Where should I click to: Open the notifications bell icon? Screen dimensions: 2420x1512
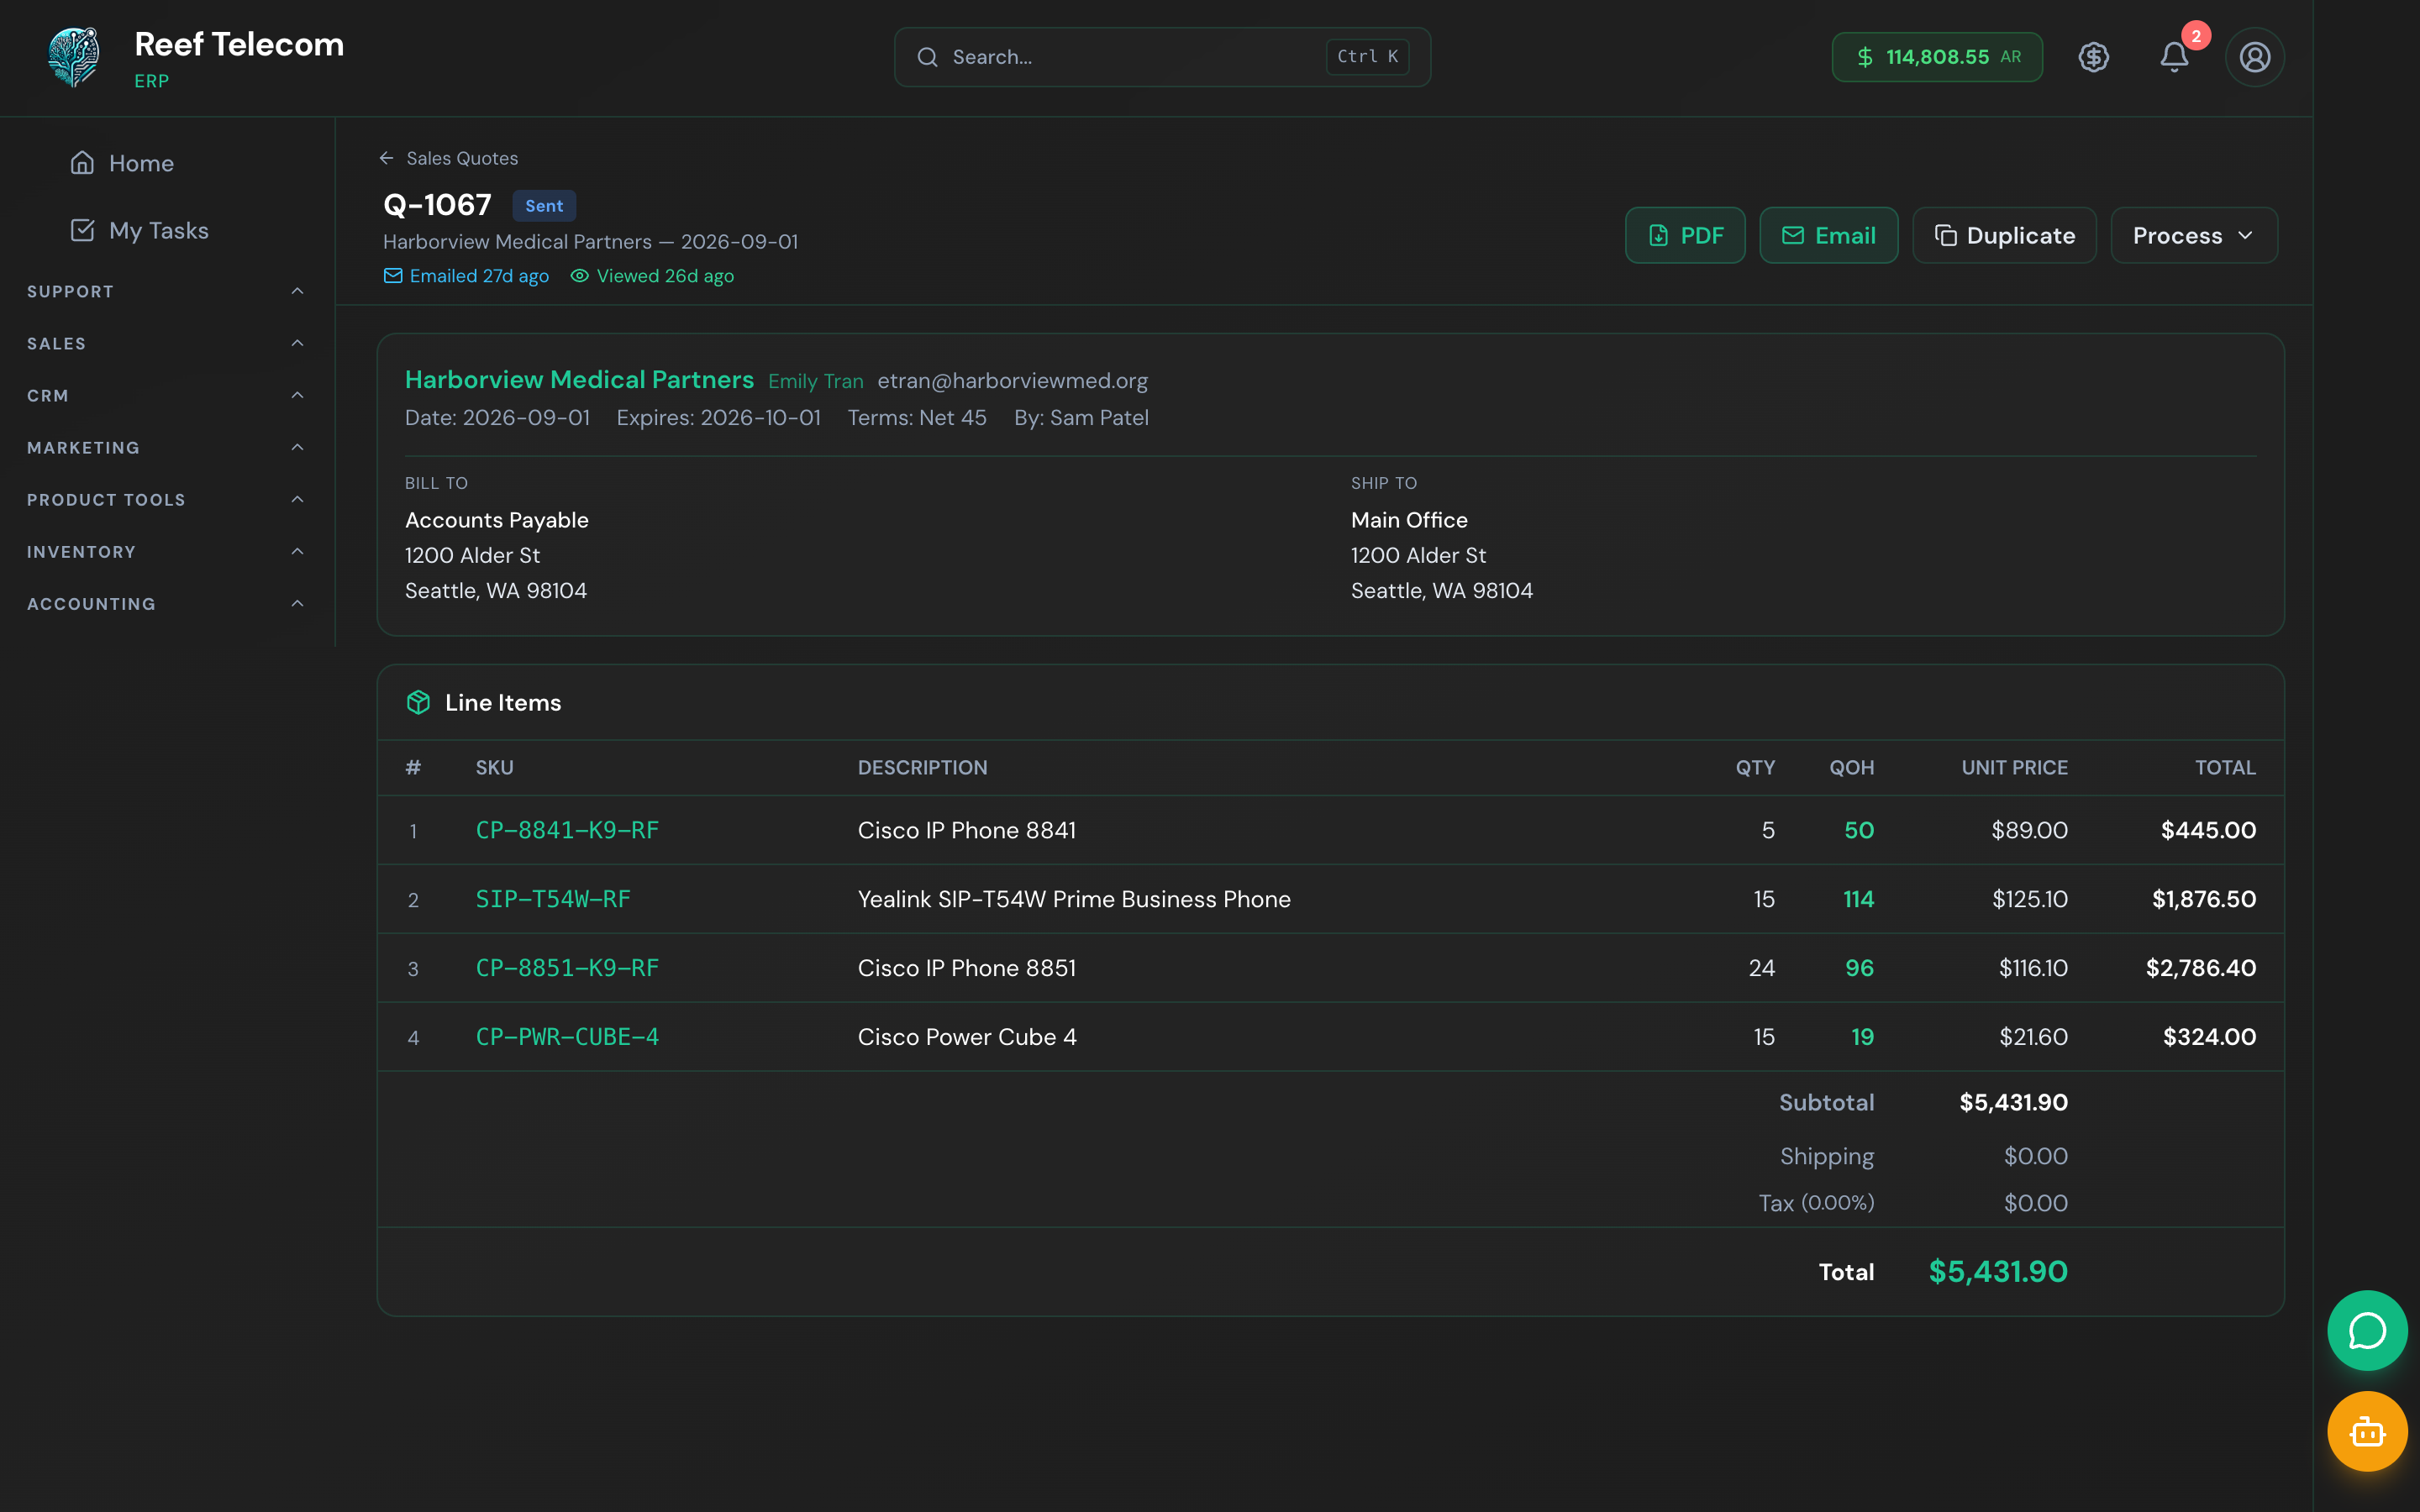pyautogui.click(x=2174, y=57)
